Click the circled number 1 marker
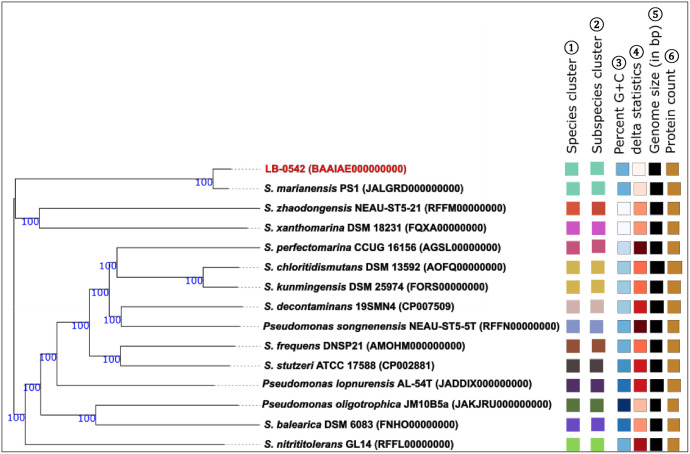The image size is (690, 454). point(571,48)
